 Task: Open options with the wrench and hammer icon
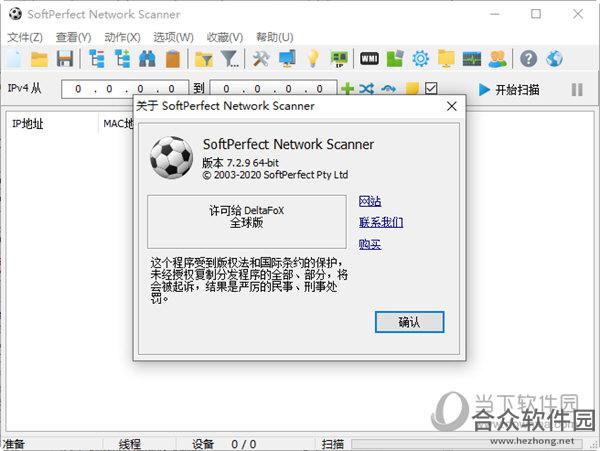261,59
